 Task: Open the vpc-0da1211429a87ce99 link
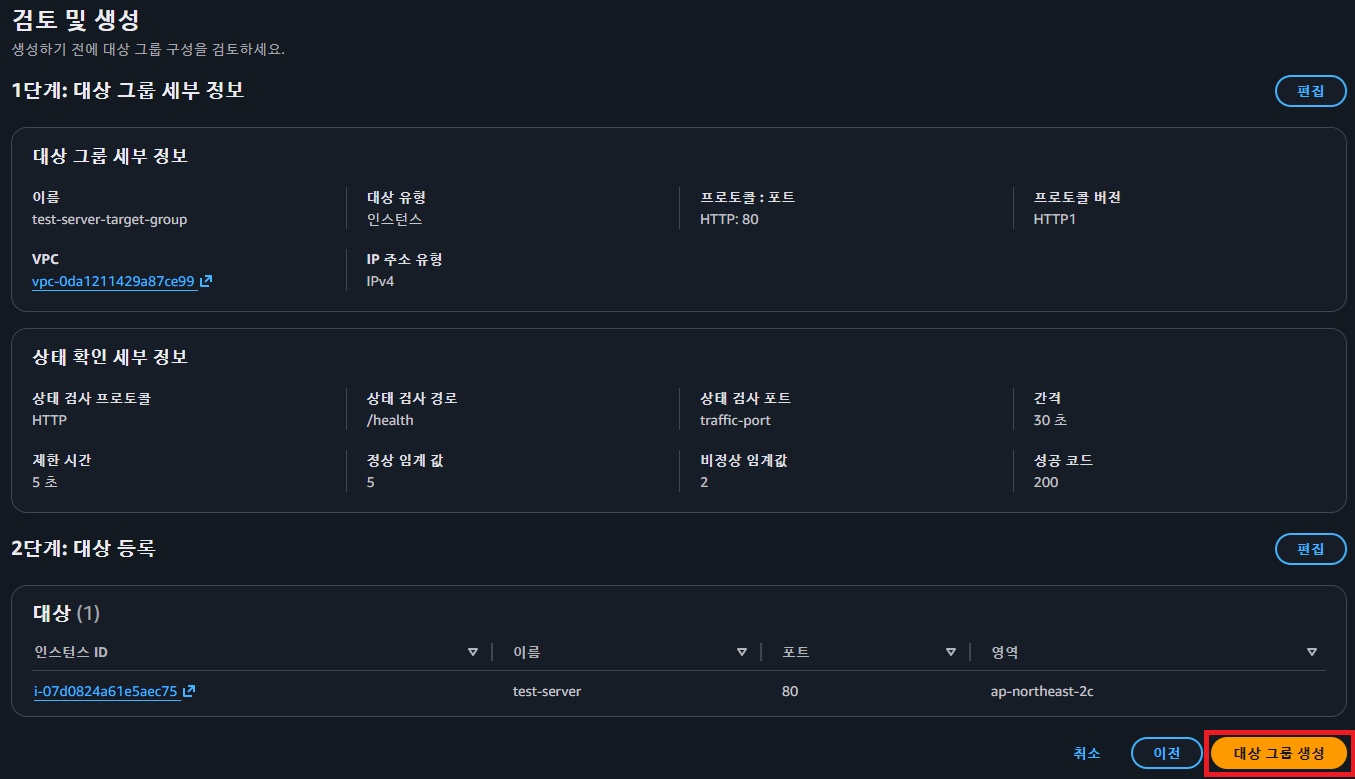[x=113, y=281]
